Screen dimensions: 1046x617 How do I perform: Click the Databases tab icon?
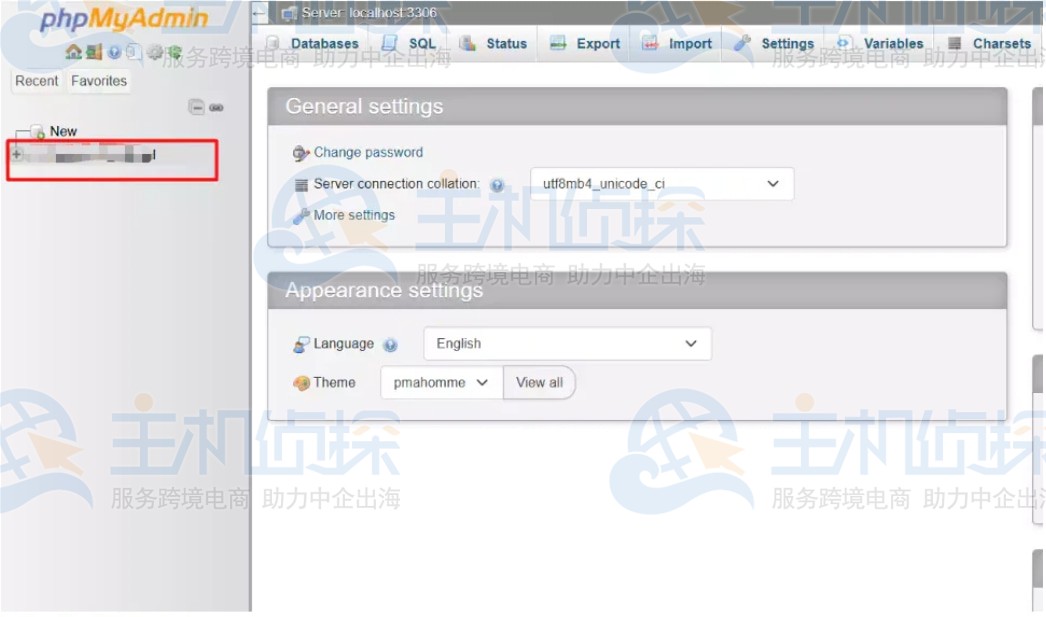click(x=274, y=43)
